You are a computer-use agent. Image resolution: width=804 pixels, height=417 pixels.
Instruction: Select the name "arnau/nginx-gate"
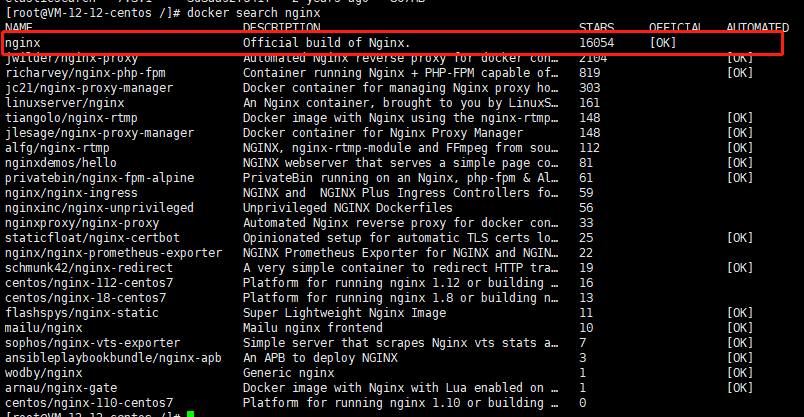coord(61,388)
